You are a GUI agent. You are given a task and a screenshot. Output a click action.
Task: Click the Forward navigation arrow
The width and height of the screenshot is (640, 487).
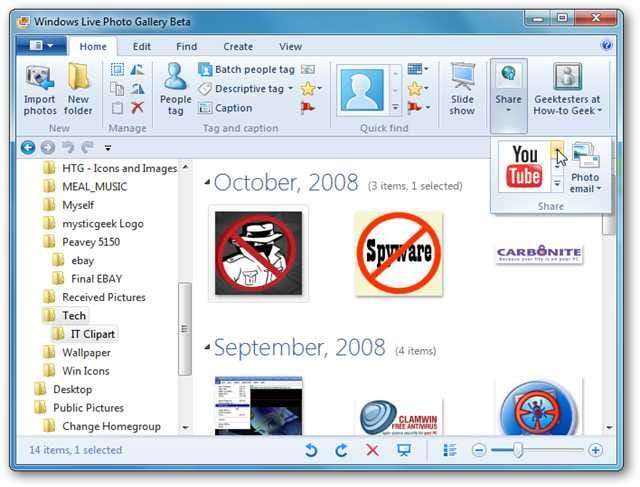[x=48, y=147]
